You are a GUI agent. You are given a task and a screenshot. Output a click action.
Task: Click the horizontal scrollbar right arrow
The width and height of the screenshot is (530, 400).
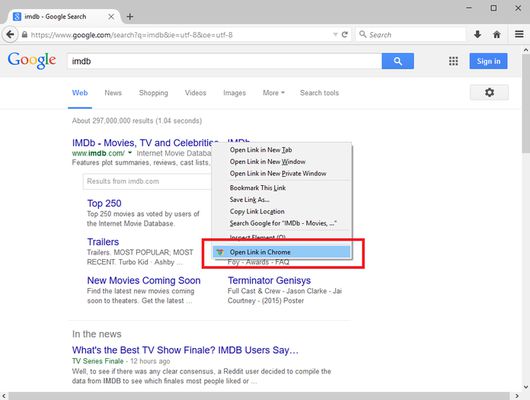coord(517,396)
